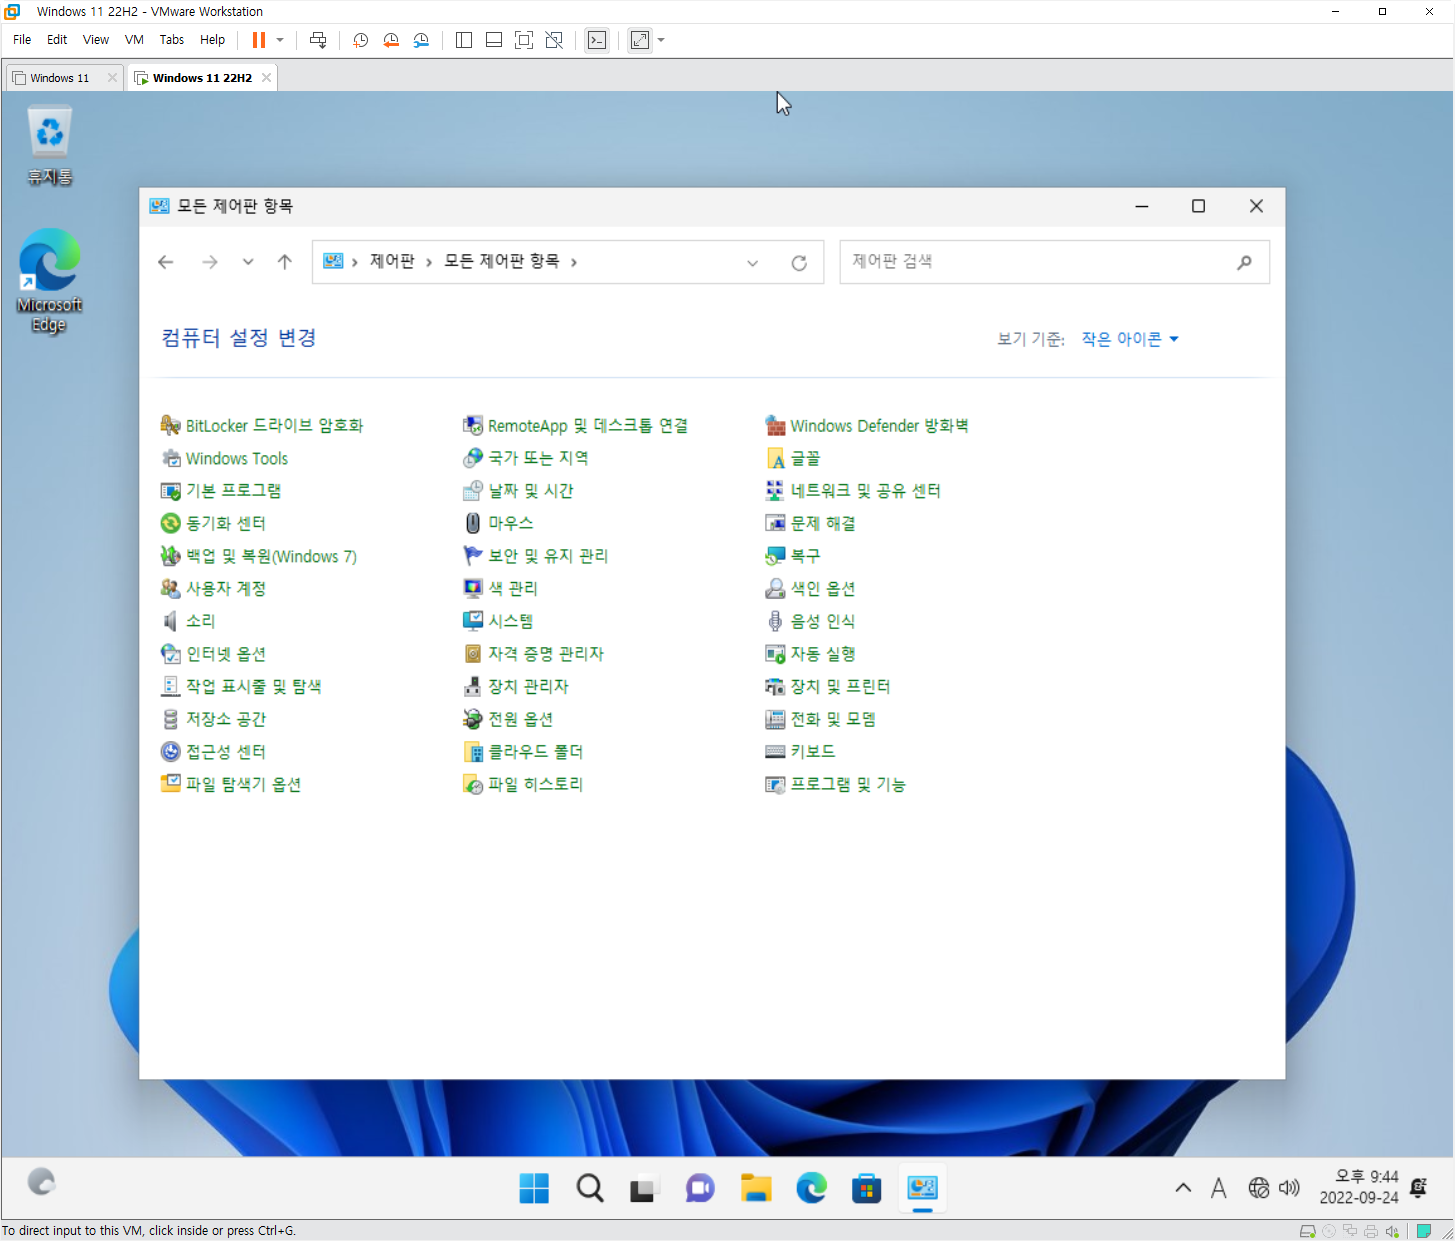
Task: Open 전원 옵션 icon
Action: [x=473, y=719]
